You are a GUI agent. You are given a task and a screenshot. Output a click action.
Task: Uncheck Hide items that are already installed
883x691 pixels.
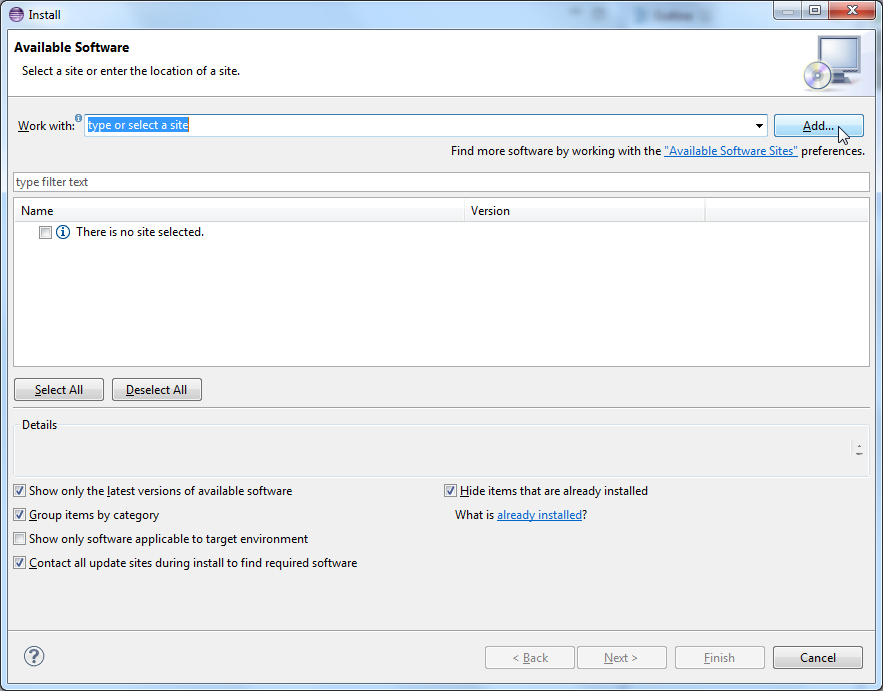(x=451, y=491)
